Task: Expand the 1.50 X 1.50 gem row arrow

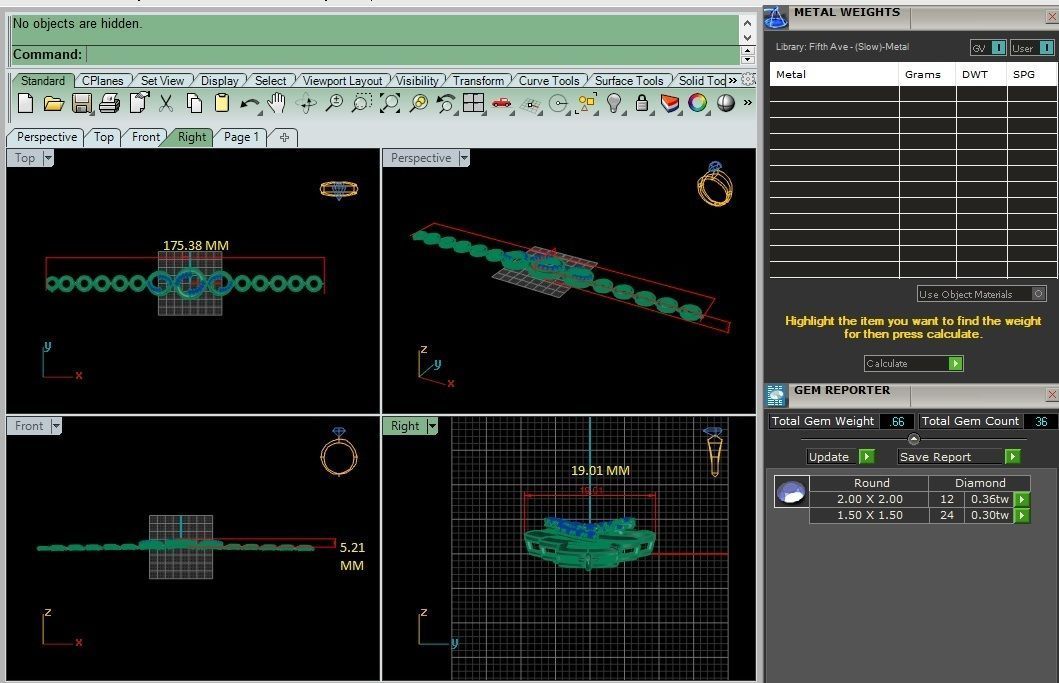Action: [1022, 515]
